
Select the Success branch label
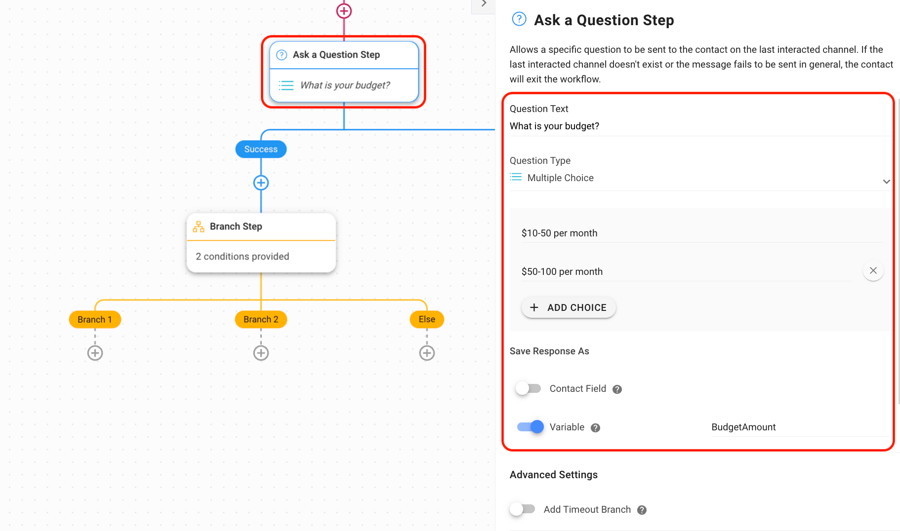point(261,149)
